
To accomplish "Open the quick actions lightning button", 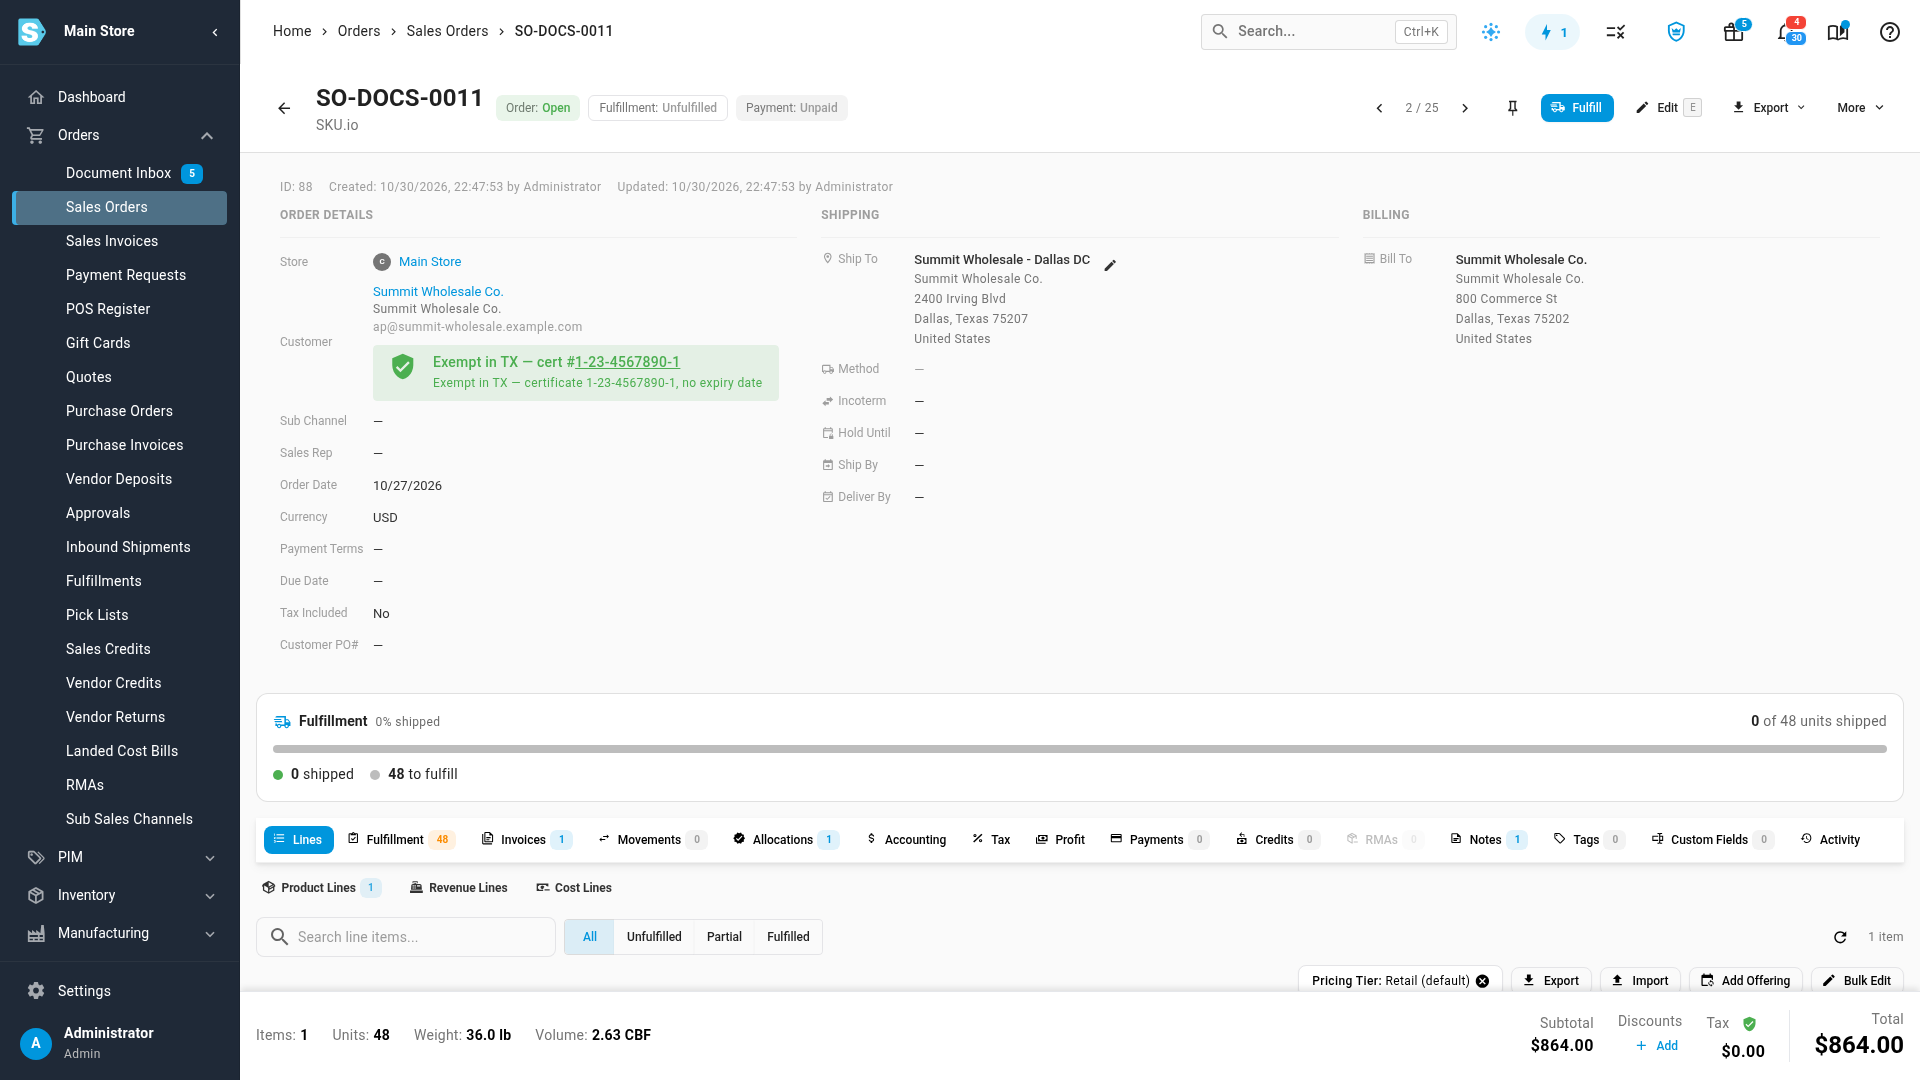I will pos(1552,32).
